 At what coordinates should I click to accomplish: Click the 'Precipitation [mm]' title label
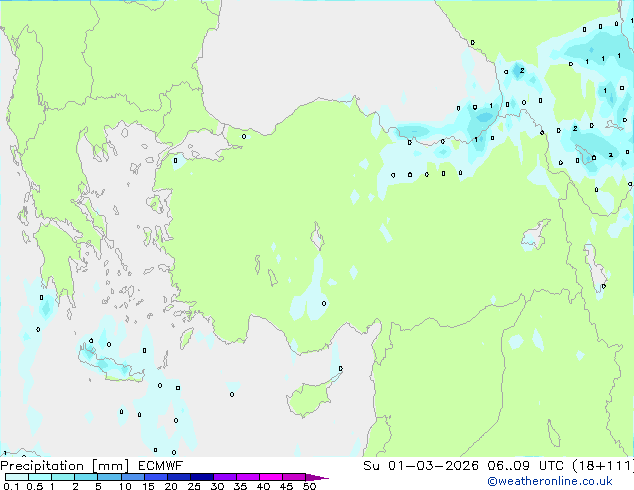pyautogui.click(x=65, y=466)
